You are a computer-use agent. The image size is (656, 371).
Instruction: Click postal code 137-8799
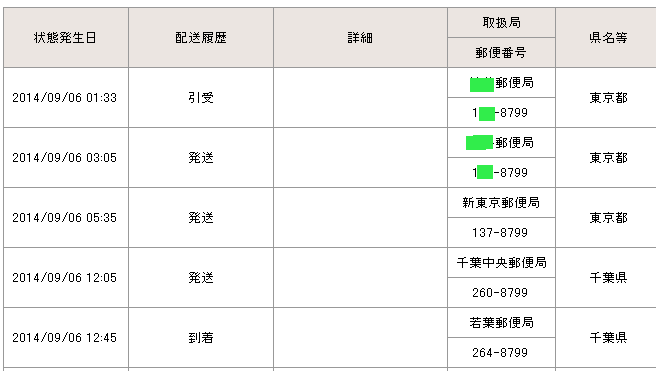(x=502, y=233)
